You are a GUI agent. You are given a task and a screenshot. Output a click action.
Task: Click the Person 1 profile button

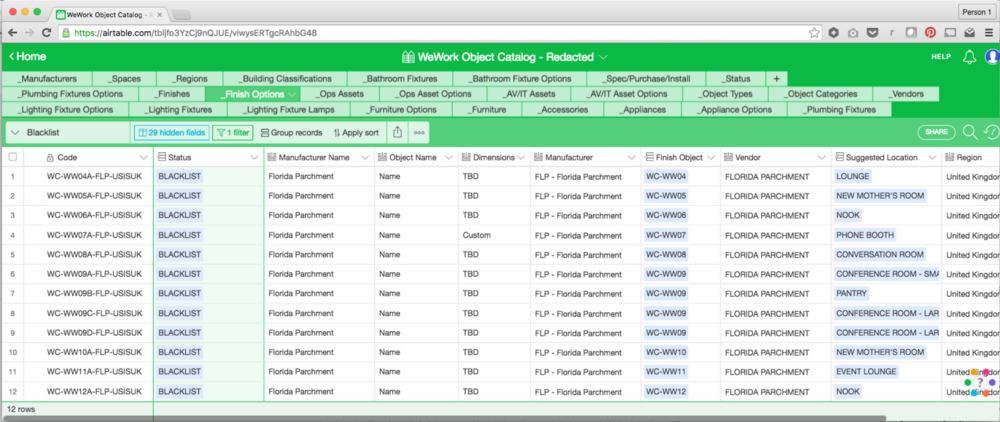pos(976,12)
